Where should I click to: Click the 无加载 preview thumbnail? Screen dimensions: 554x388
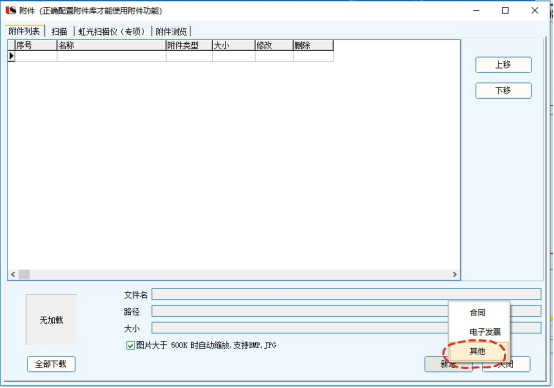[x=51, y=320]
